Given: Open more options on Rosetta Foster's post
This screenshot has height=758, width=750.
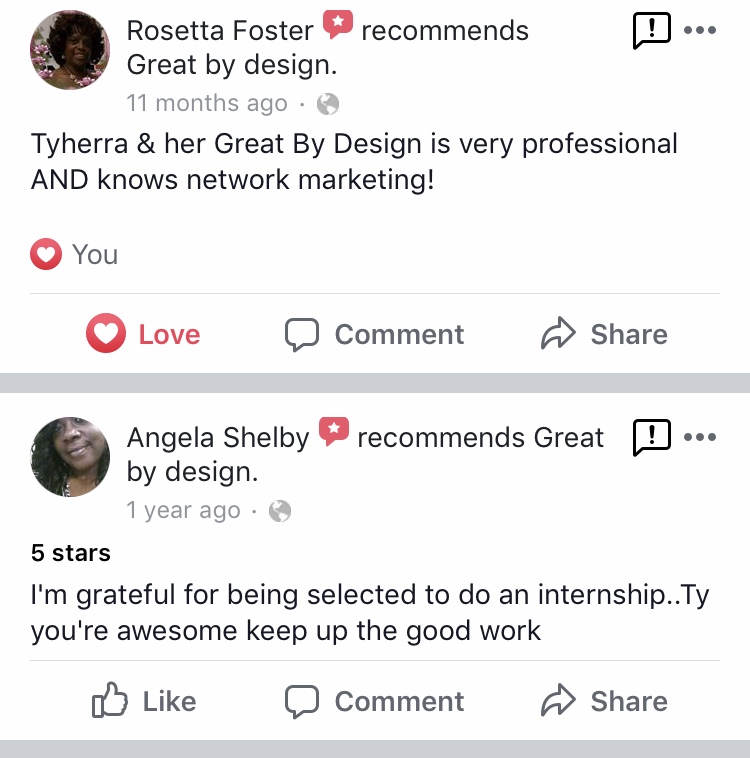Looking at the screenshot, I should (x=700, y=30).
